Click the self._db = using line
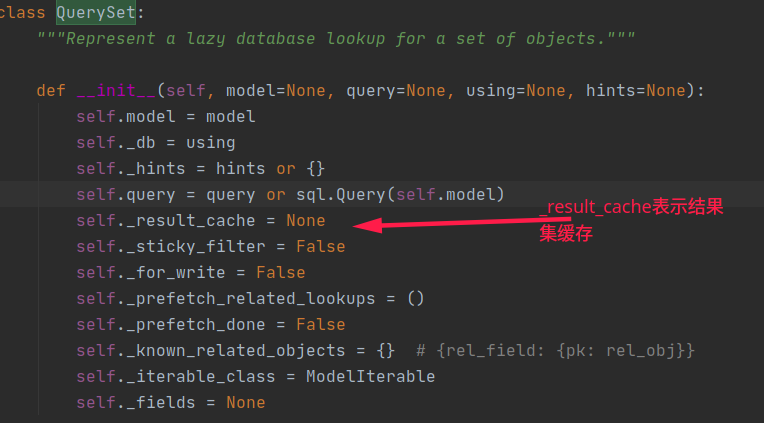This screenshot has height=423, width=764. [x=155, y=142]
